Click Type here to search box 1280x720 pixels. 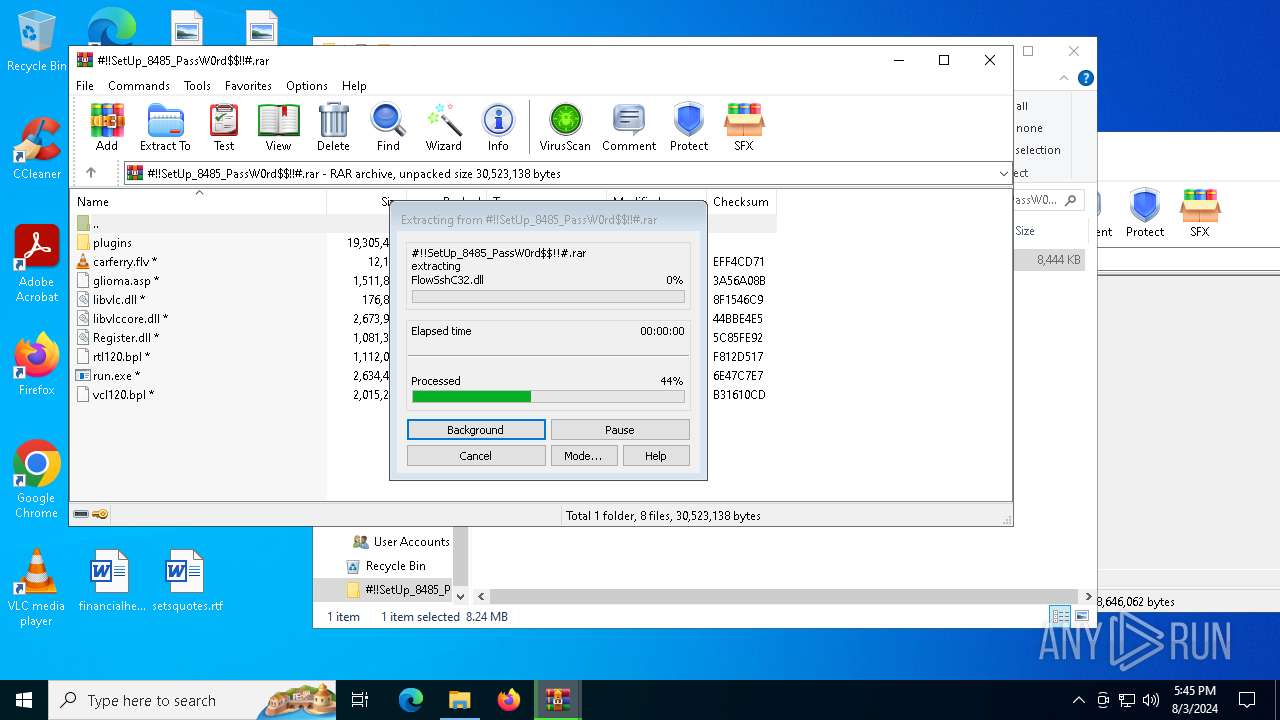(192, 700)
